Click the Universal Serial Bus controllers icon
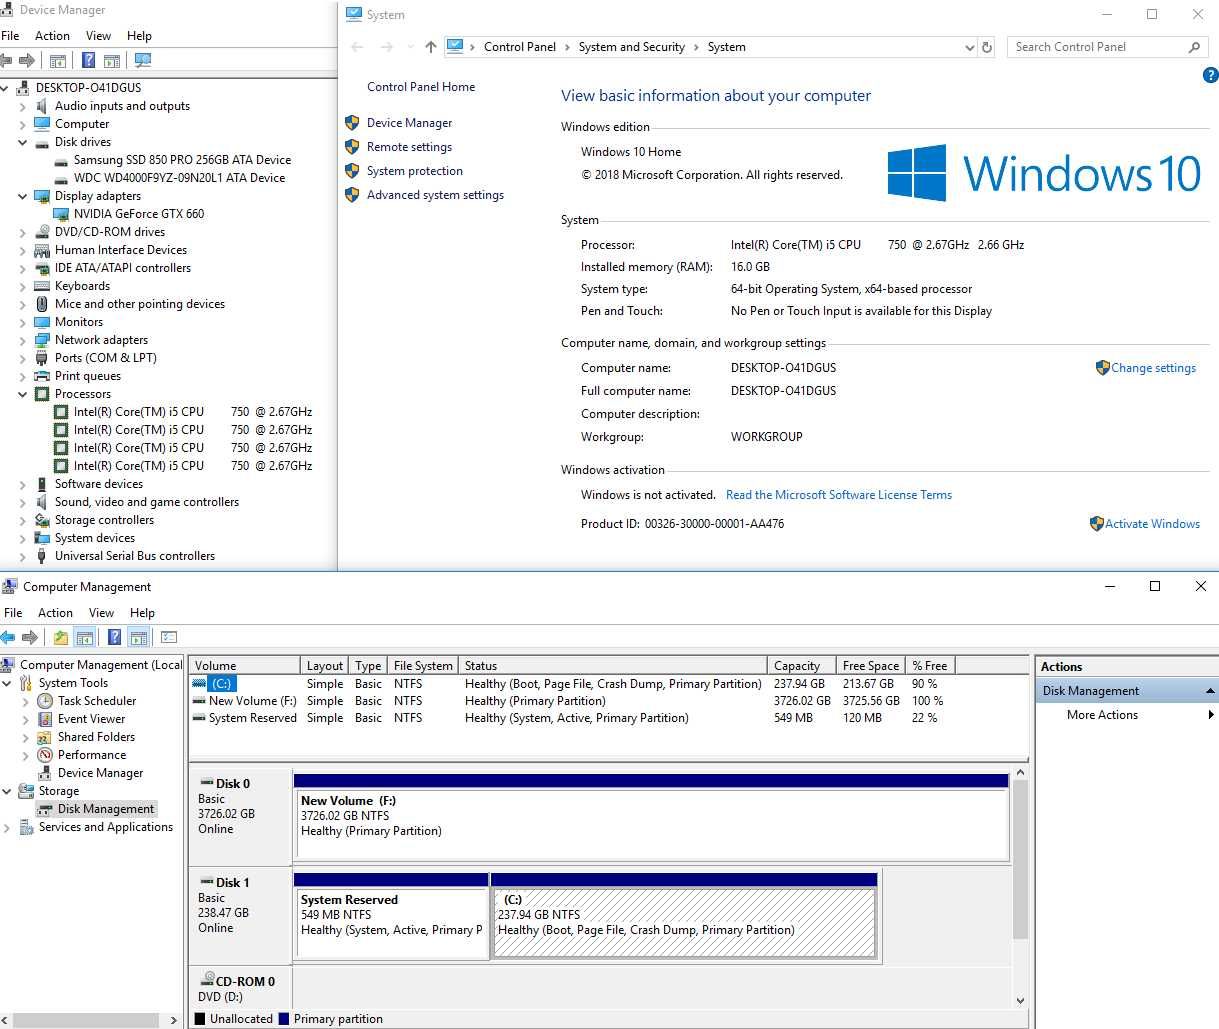1219x1029 pixels. [x=42, y=556]
